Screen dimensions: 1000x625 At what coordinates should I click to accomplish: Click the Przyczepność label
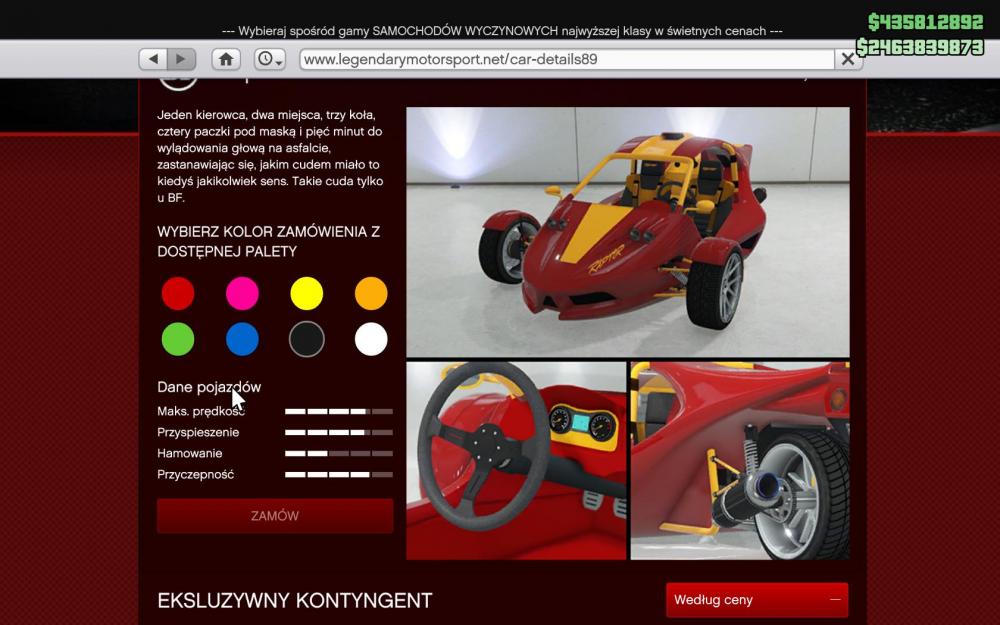(x=195, y=474)
